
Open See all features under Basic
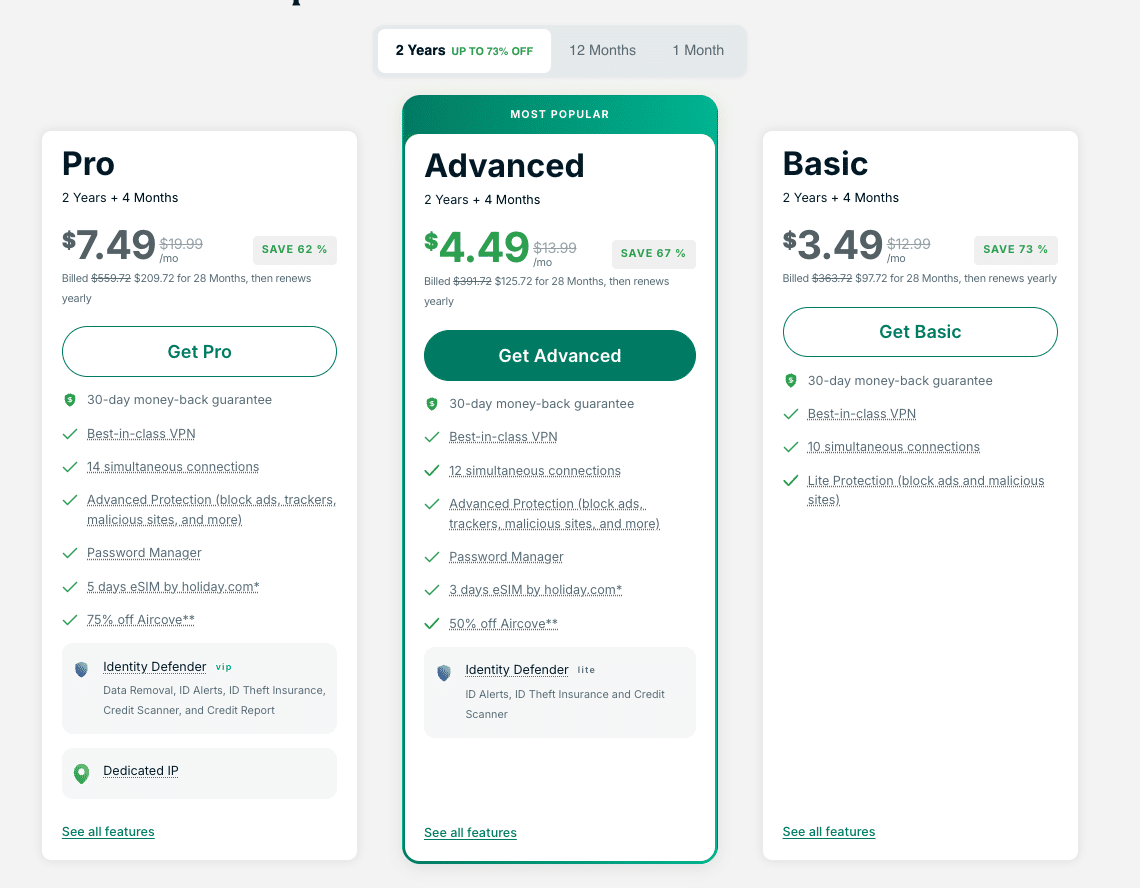828,831
